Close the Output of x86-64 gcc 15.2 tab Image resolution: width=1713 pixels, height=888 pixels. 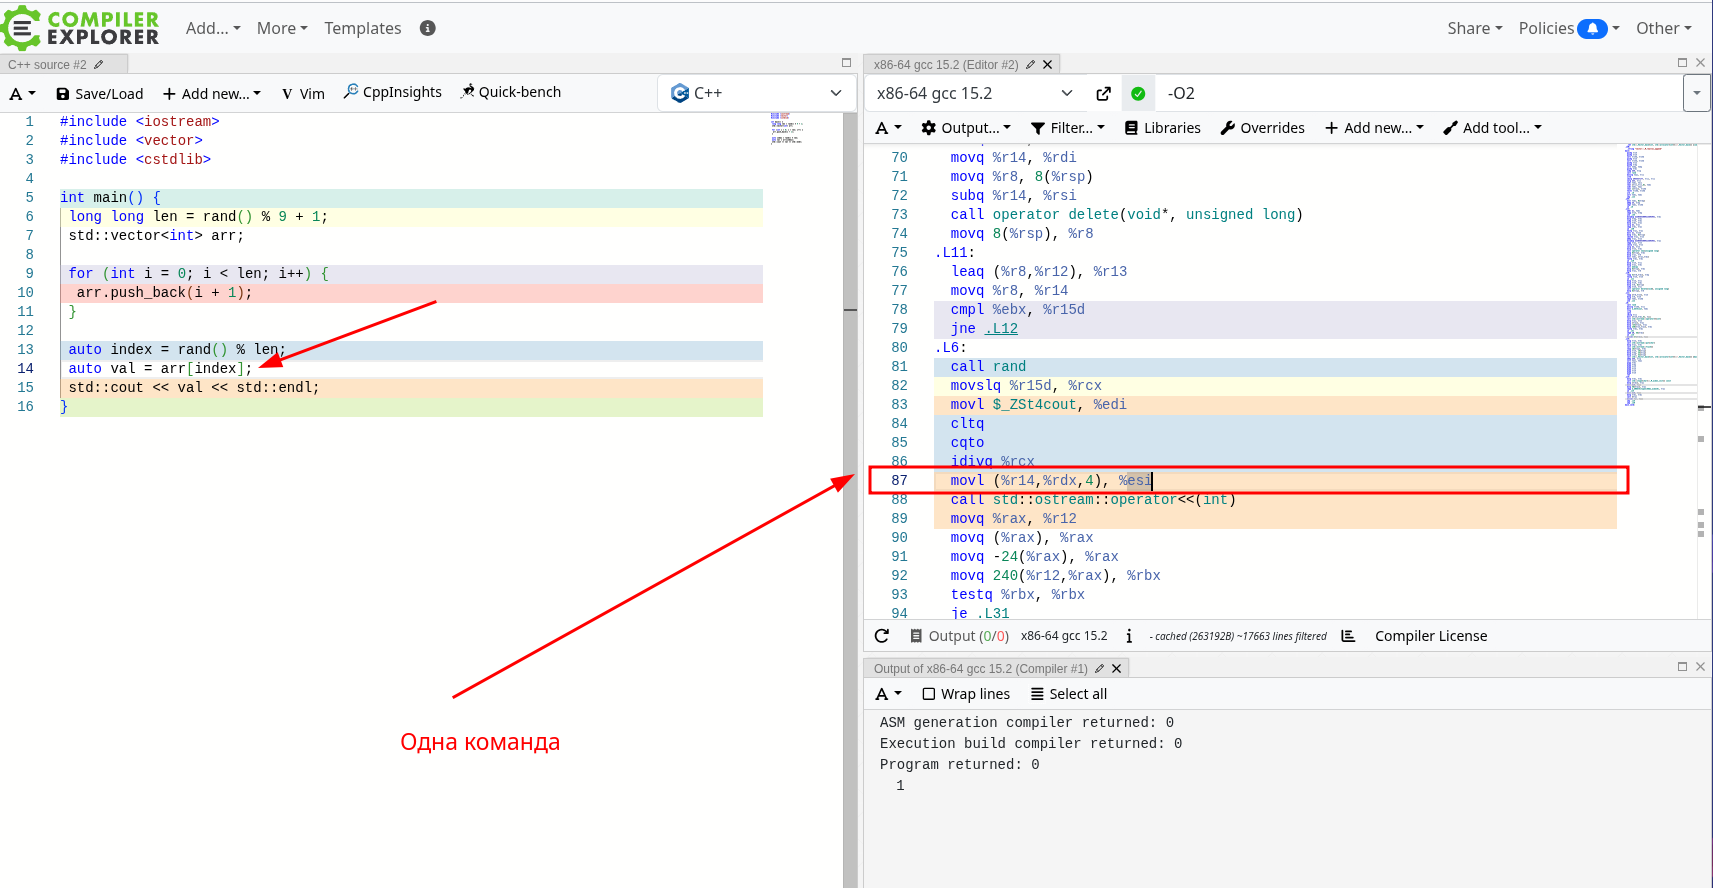tap(1116, 669)
